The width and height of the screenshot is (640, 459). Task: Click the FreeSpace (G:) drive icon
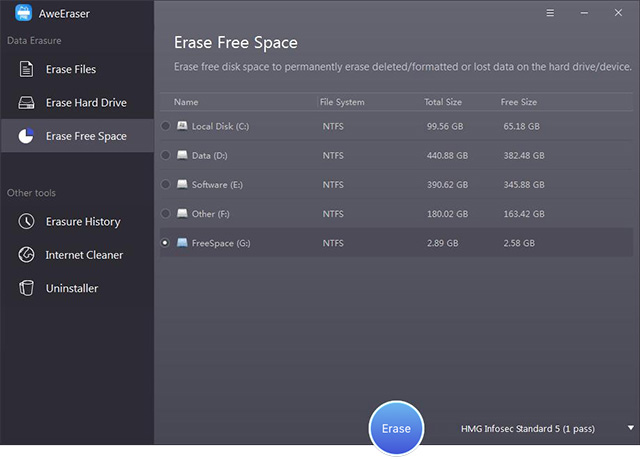point(182,243)
